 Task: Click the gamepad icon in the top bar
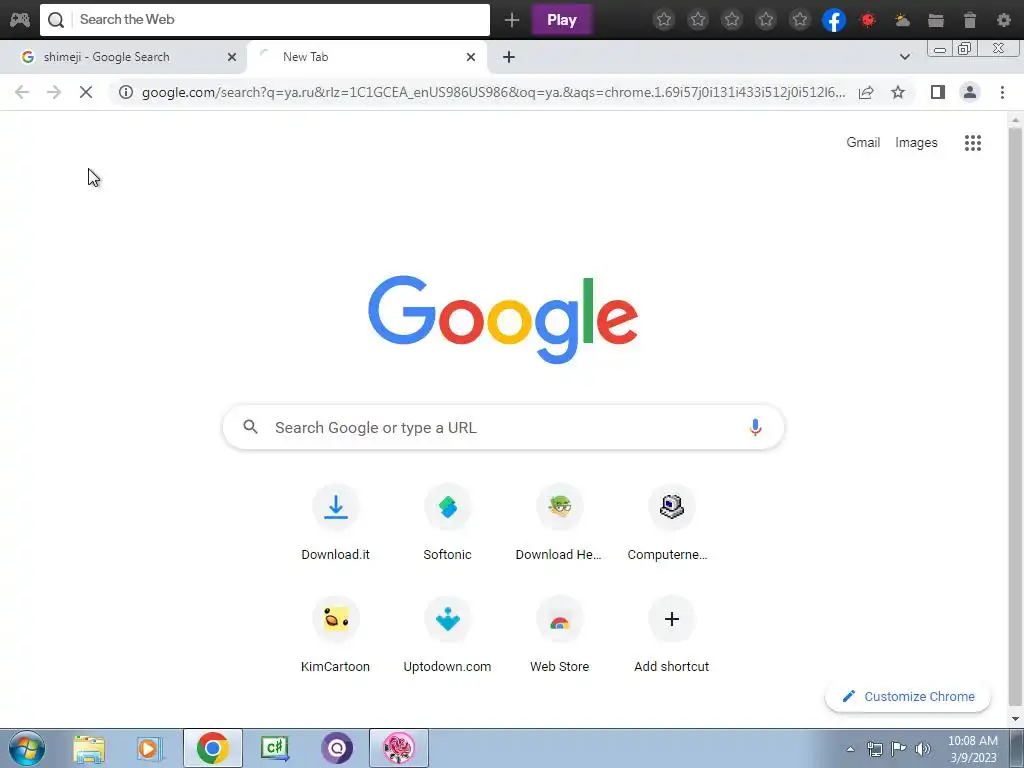tap(20, 20)
